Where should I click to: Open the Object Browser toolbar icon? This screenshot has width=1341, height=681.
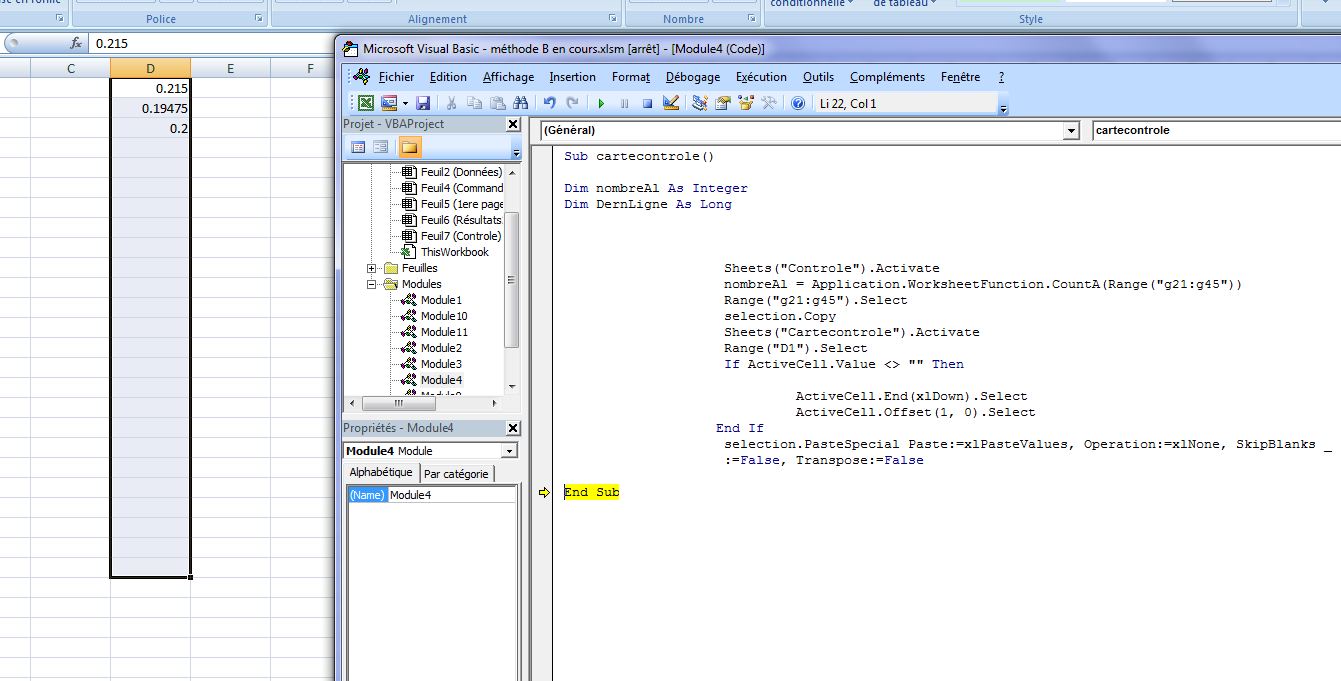745,103
